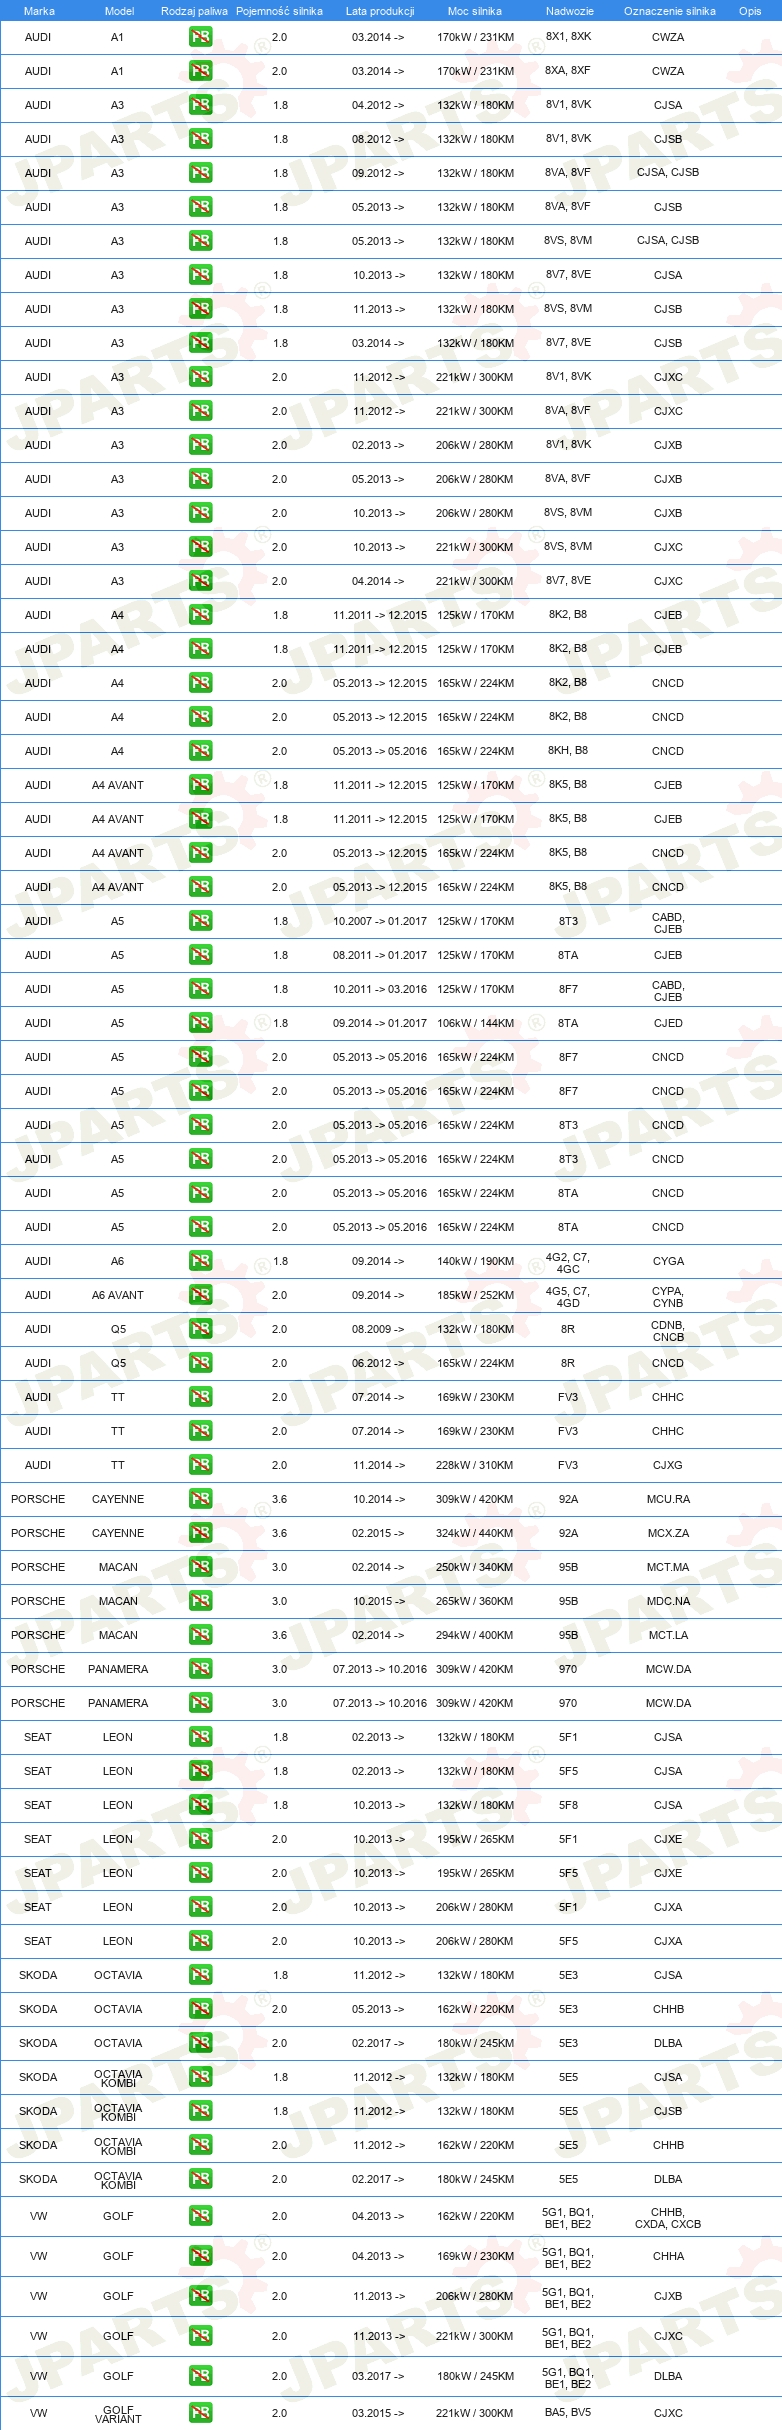
Task: Click the A6 AVANT model cell
Action: [x=118, y=1295]
